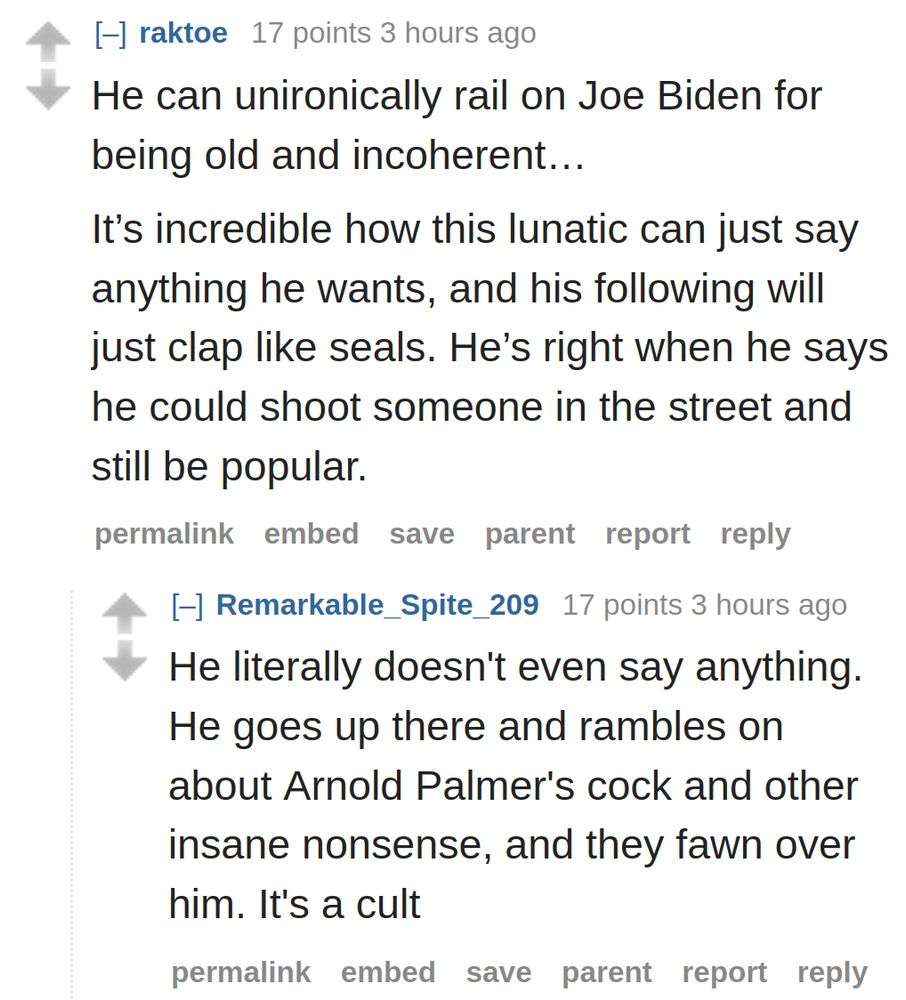
Task: Click embed under Remarkable_Spite_209's reply
Action: click(388, 972)
